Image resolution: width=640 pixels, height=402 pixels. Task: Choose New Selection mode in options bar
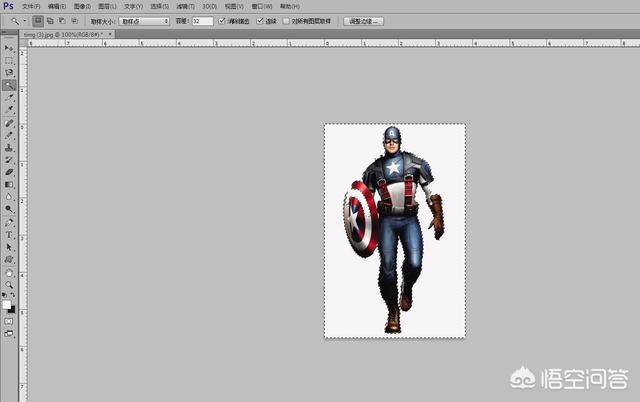(38, 21)
